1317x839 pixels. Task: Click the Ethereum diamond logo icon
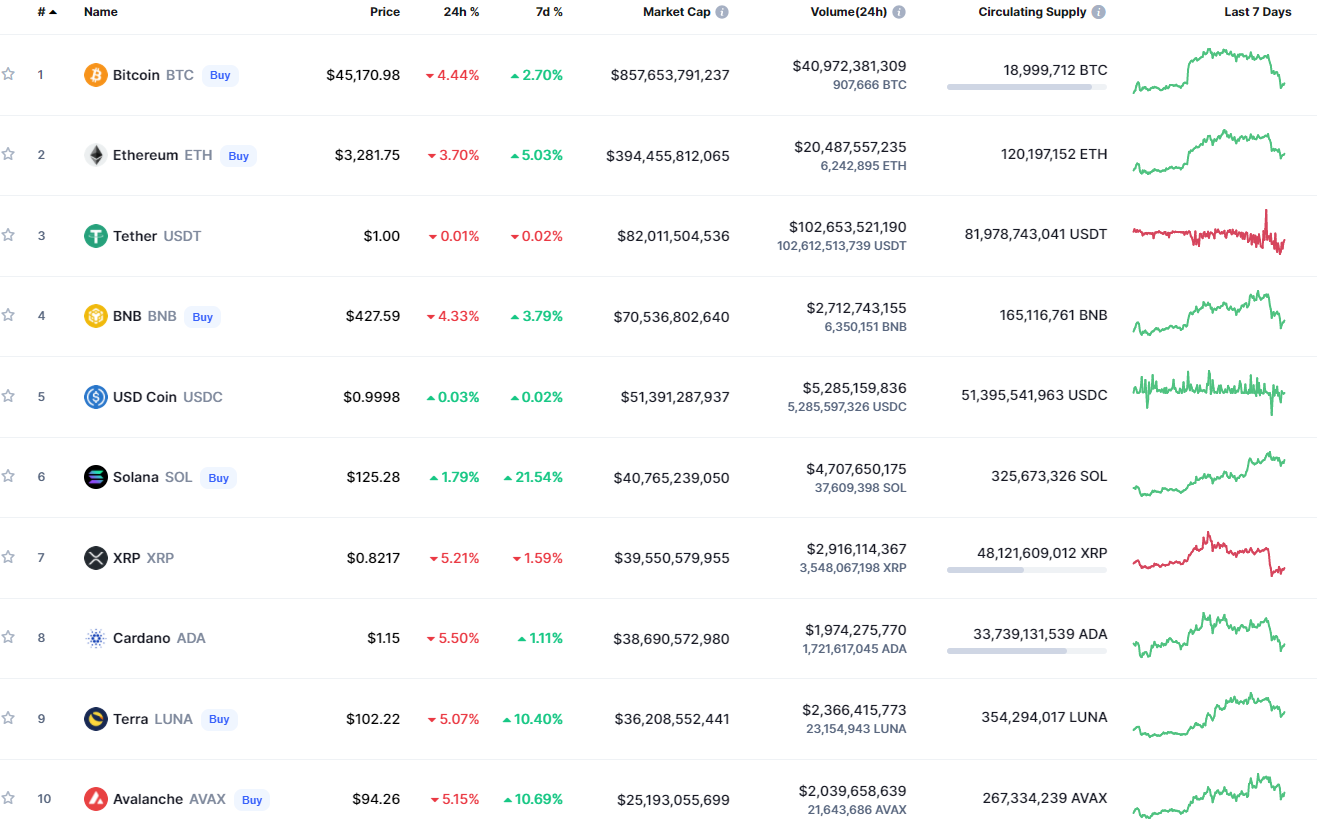coord(96,155)
